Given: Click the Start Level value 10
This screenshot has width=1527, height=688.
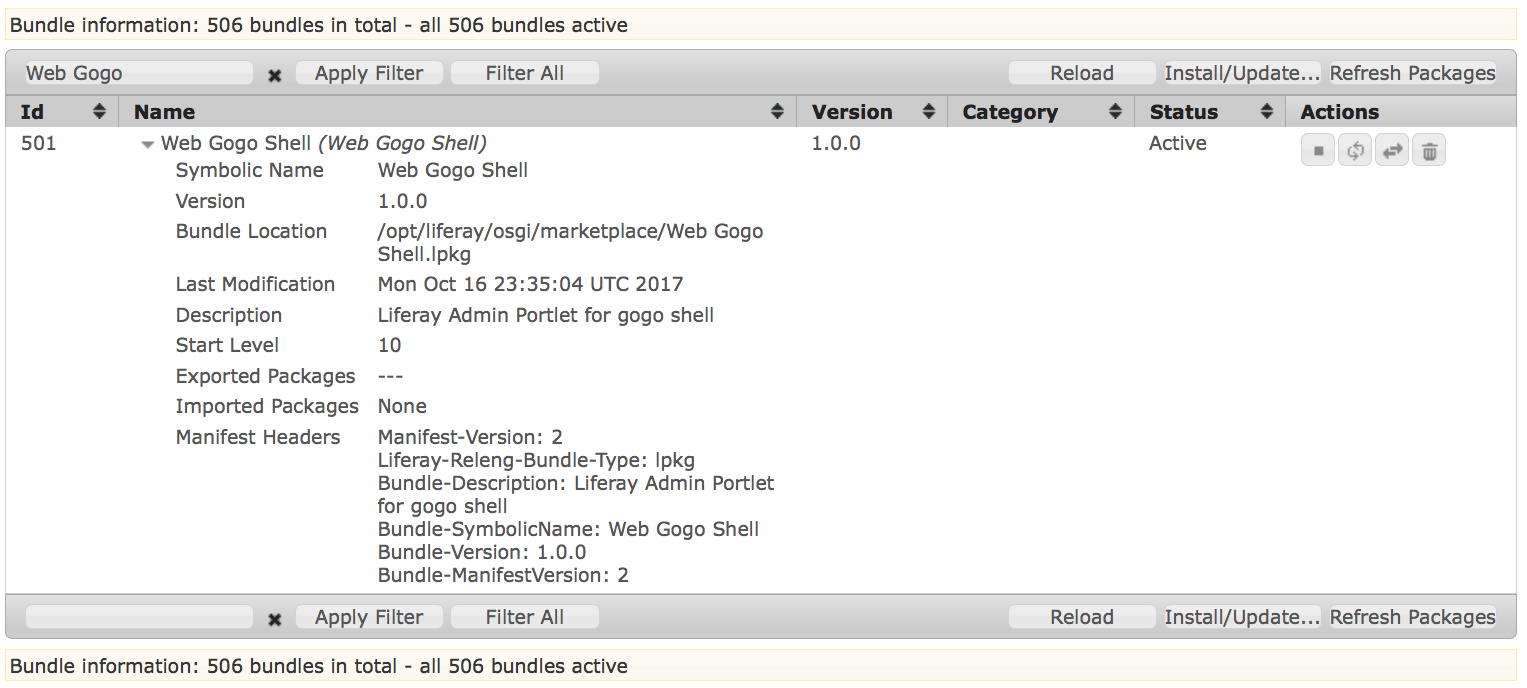Looking at the screenshot, I should coord(389,345).
